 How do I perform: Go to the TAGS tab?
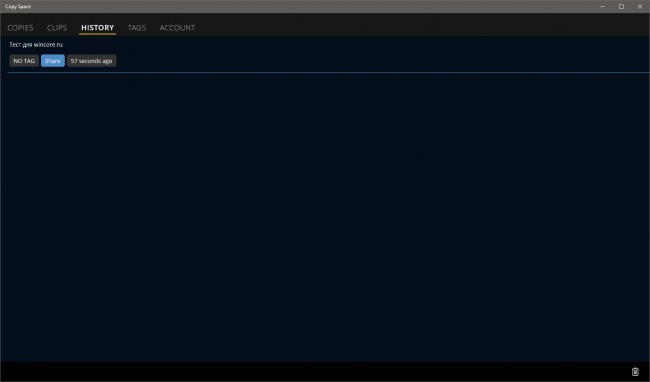pos(136,28)
